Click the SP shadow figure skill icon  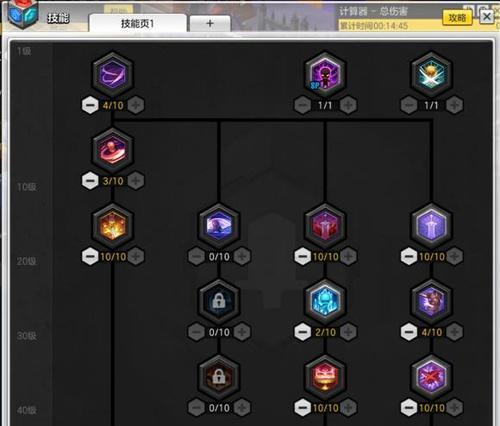pos(325,74)
